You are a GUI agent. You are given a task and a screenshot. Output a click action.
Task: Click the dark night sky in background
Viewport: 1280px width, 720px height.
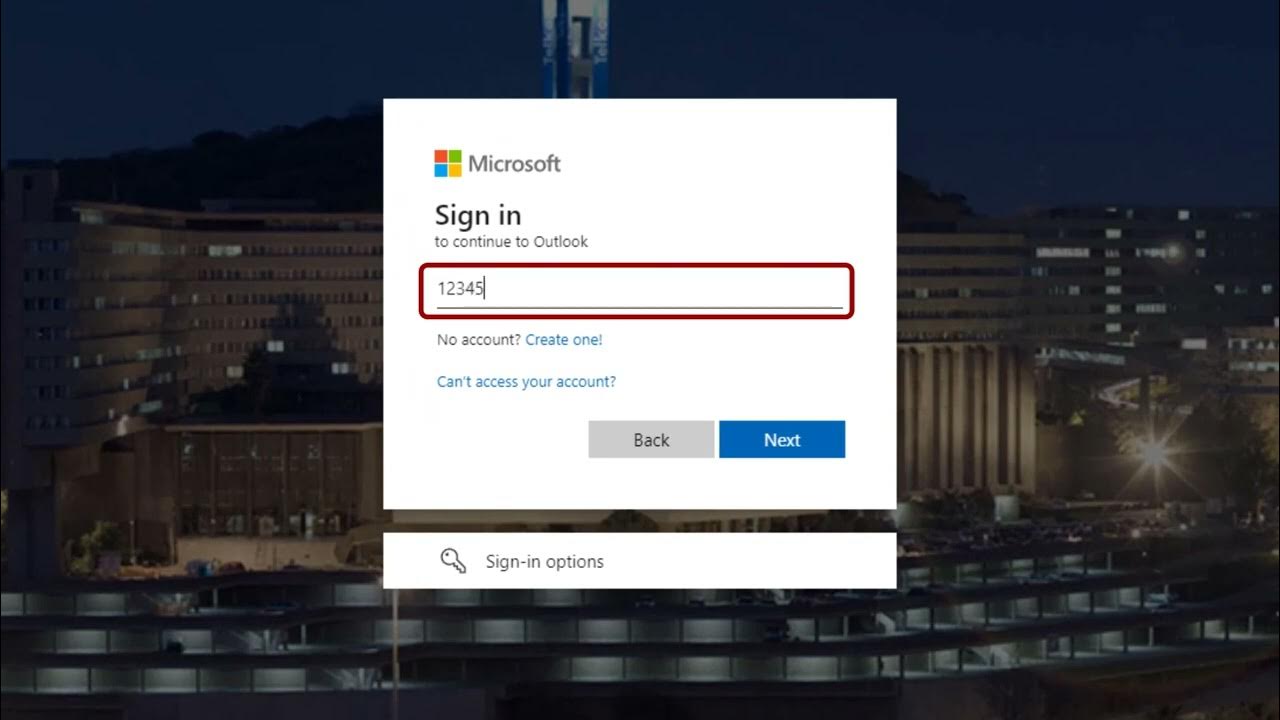(x=1050, y=80)
